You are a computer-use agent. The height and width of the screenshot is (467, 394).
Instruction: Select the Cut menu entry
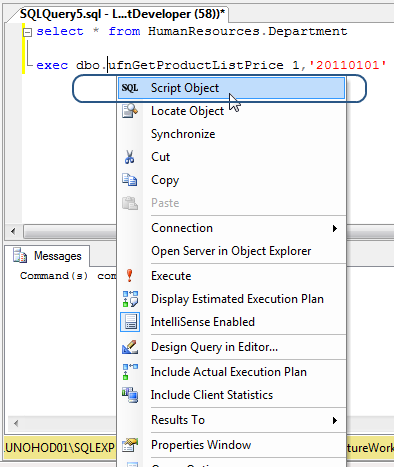231,157
